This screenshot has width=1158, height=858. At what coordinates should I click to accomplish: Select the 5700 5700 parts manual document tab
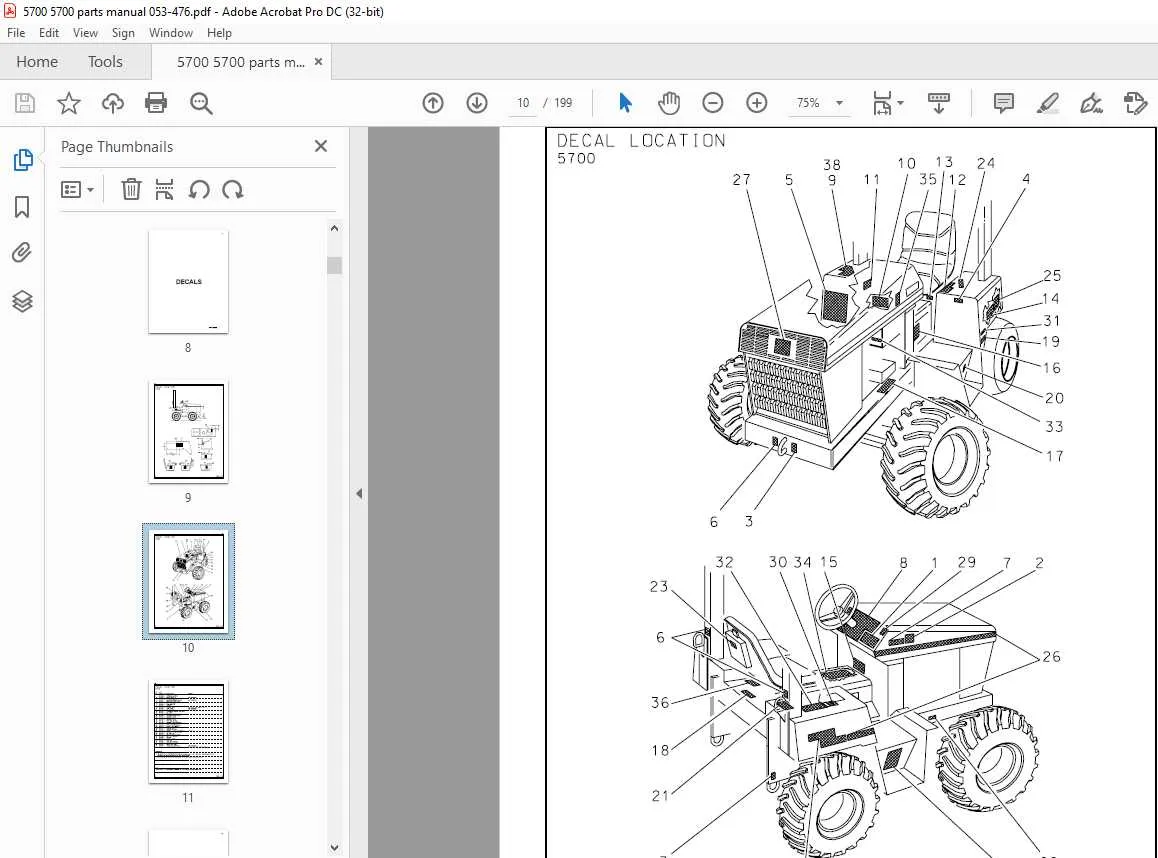(x=240, y=62)
